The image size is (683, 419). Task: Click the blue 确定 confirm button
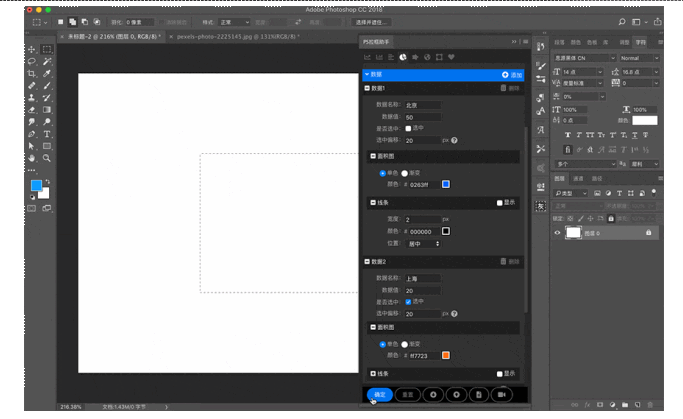pos(380,395)
